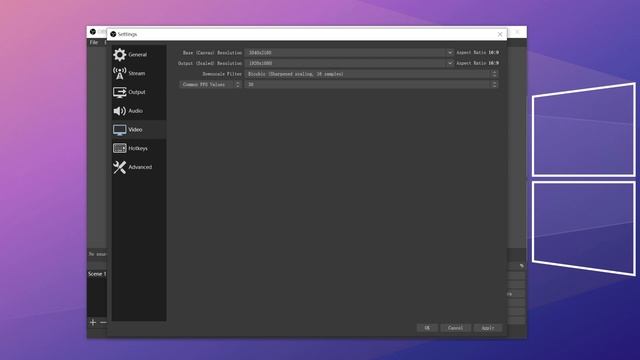Select Scene 1 in the scenes list
The image size is (640, 360).
tap(97, 274)
